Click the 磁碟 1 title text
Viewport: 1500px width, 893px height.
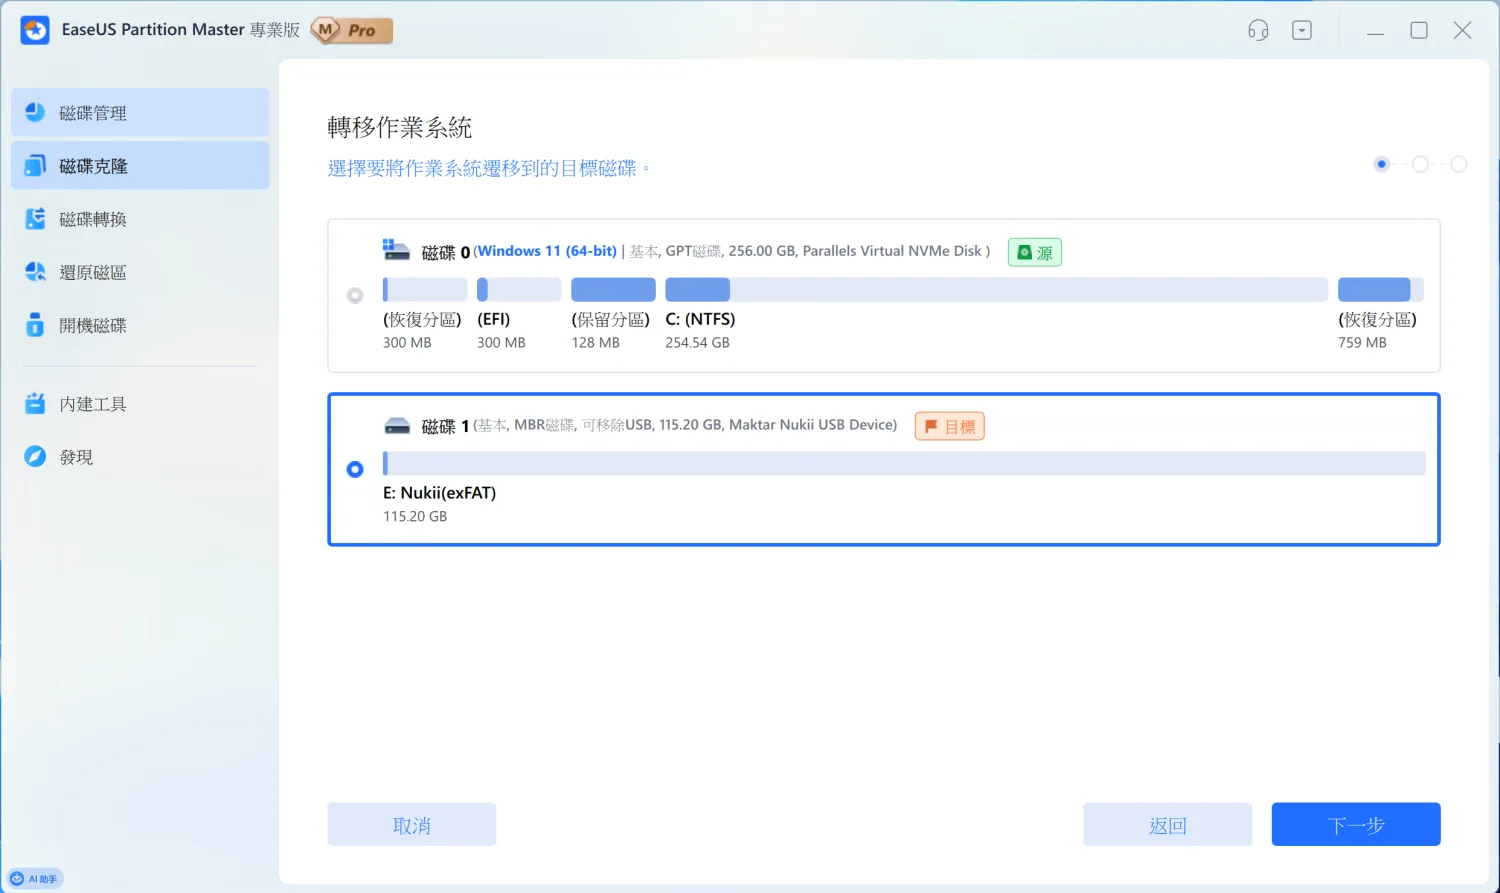pyautogui.click(x=445, y=426)
